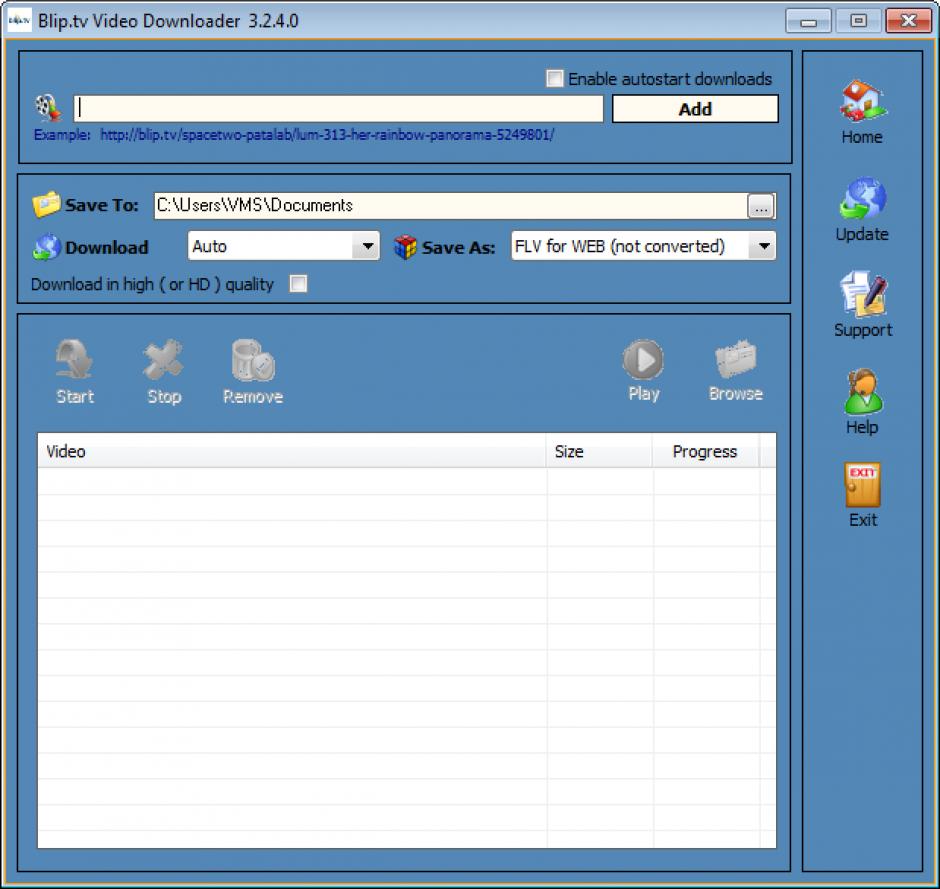Open the blip.tv example URL link
This screenshot has height=889, width=940.
pos(326,134)
